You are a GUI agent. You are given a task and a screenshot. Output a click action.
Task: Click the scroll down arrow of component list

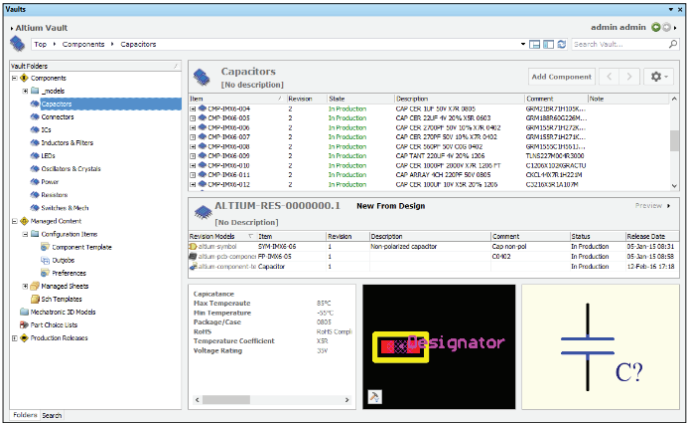[x=674, y=186]
